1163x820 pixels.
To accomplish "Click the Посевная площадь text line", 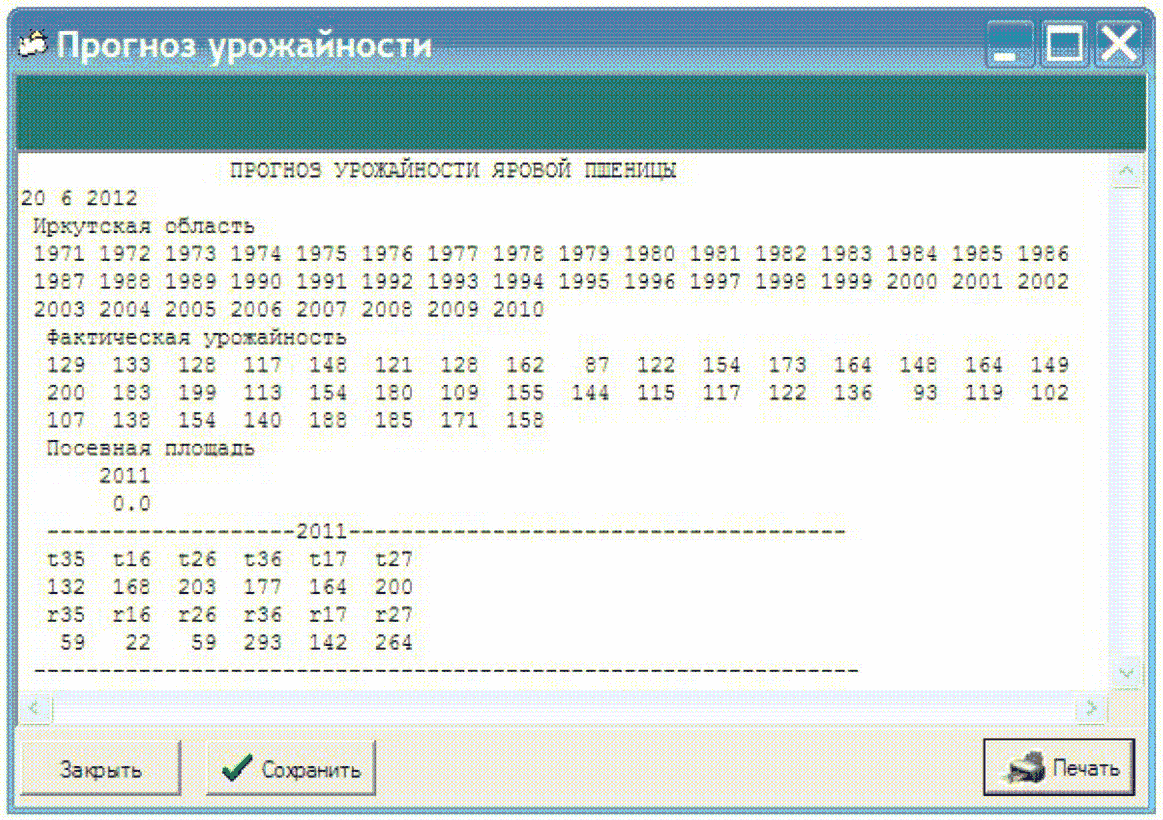I will [151, 449].
